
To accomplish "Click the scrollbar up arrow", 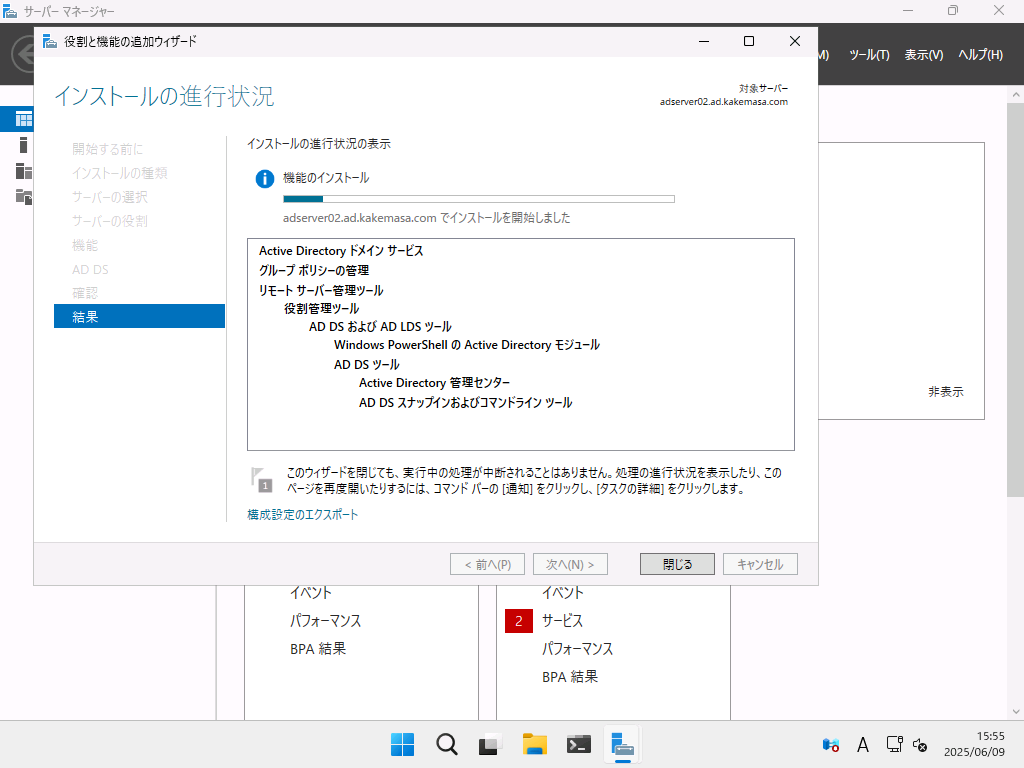I will (x=1016, y=95).
